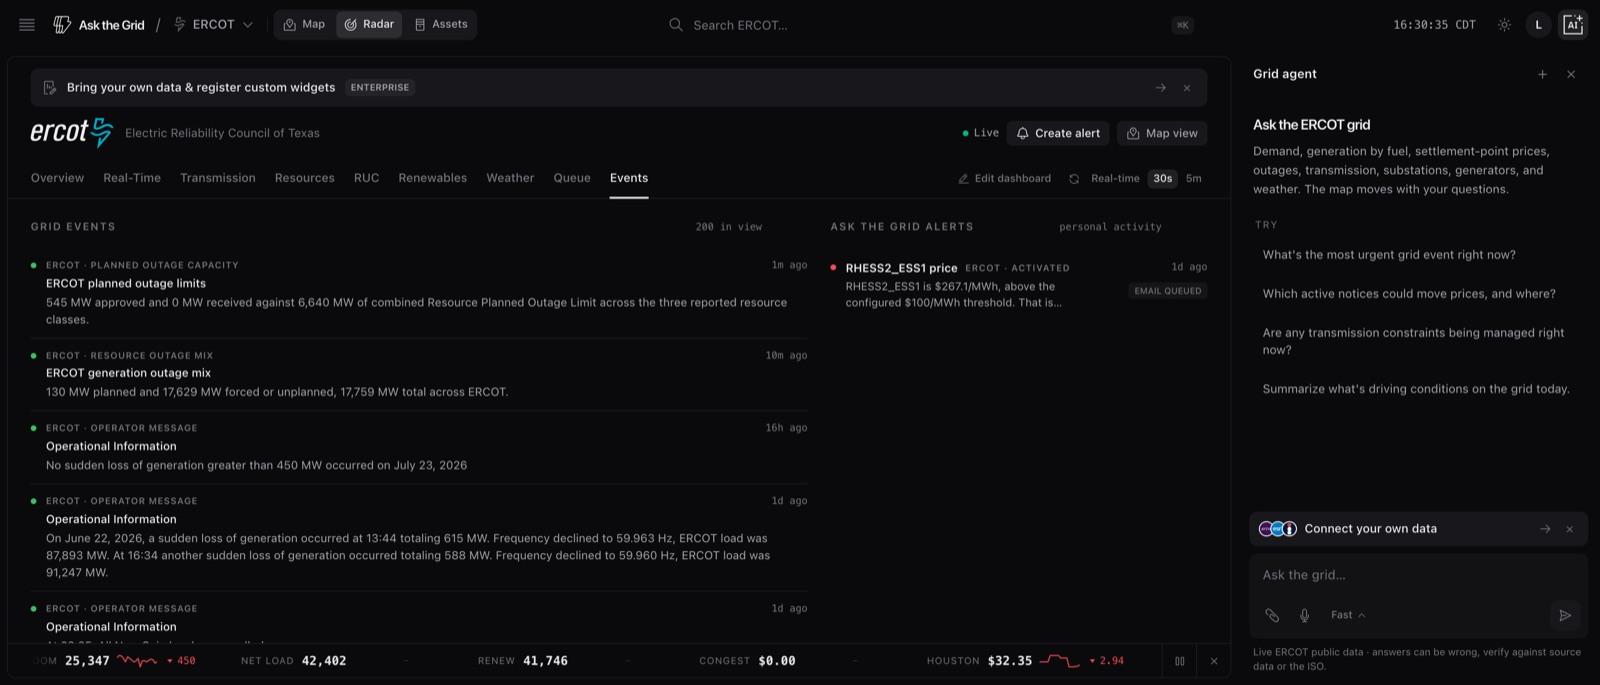
Task: Ask about transmission constraints being managed
Action: click(x=1413, y=341)
